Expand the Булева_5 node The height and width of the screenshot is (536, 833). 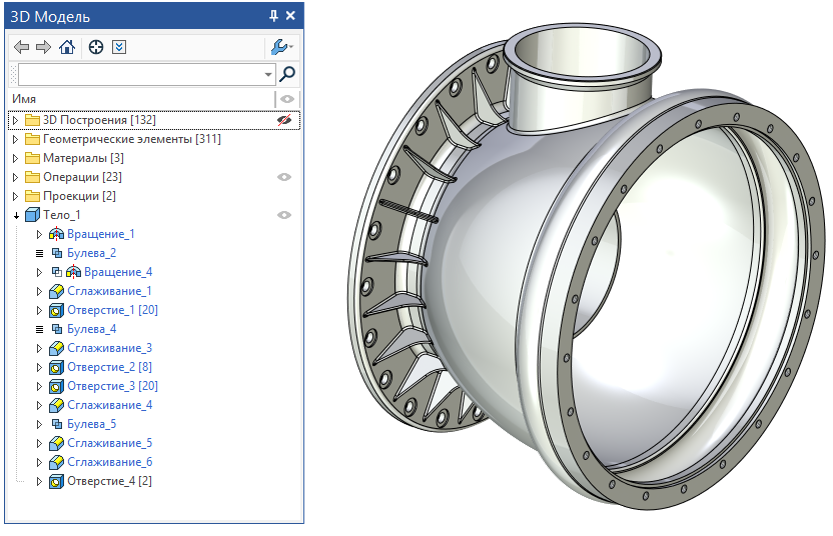point(39,424)
